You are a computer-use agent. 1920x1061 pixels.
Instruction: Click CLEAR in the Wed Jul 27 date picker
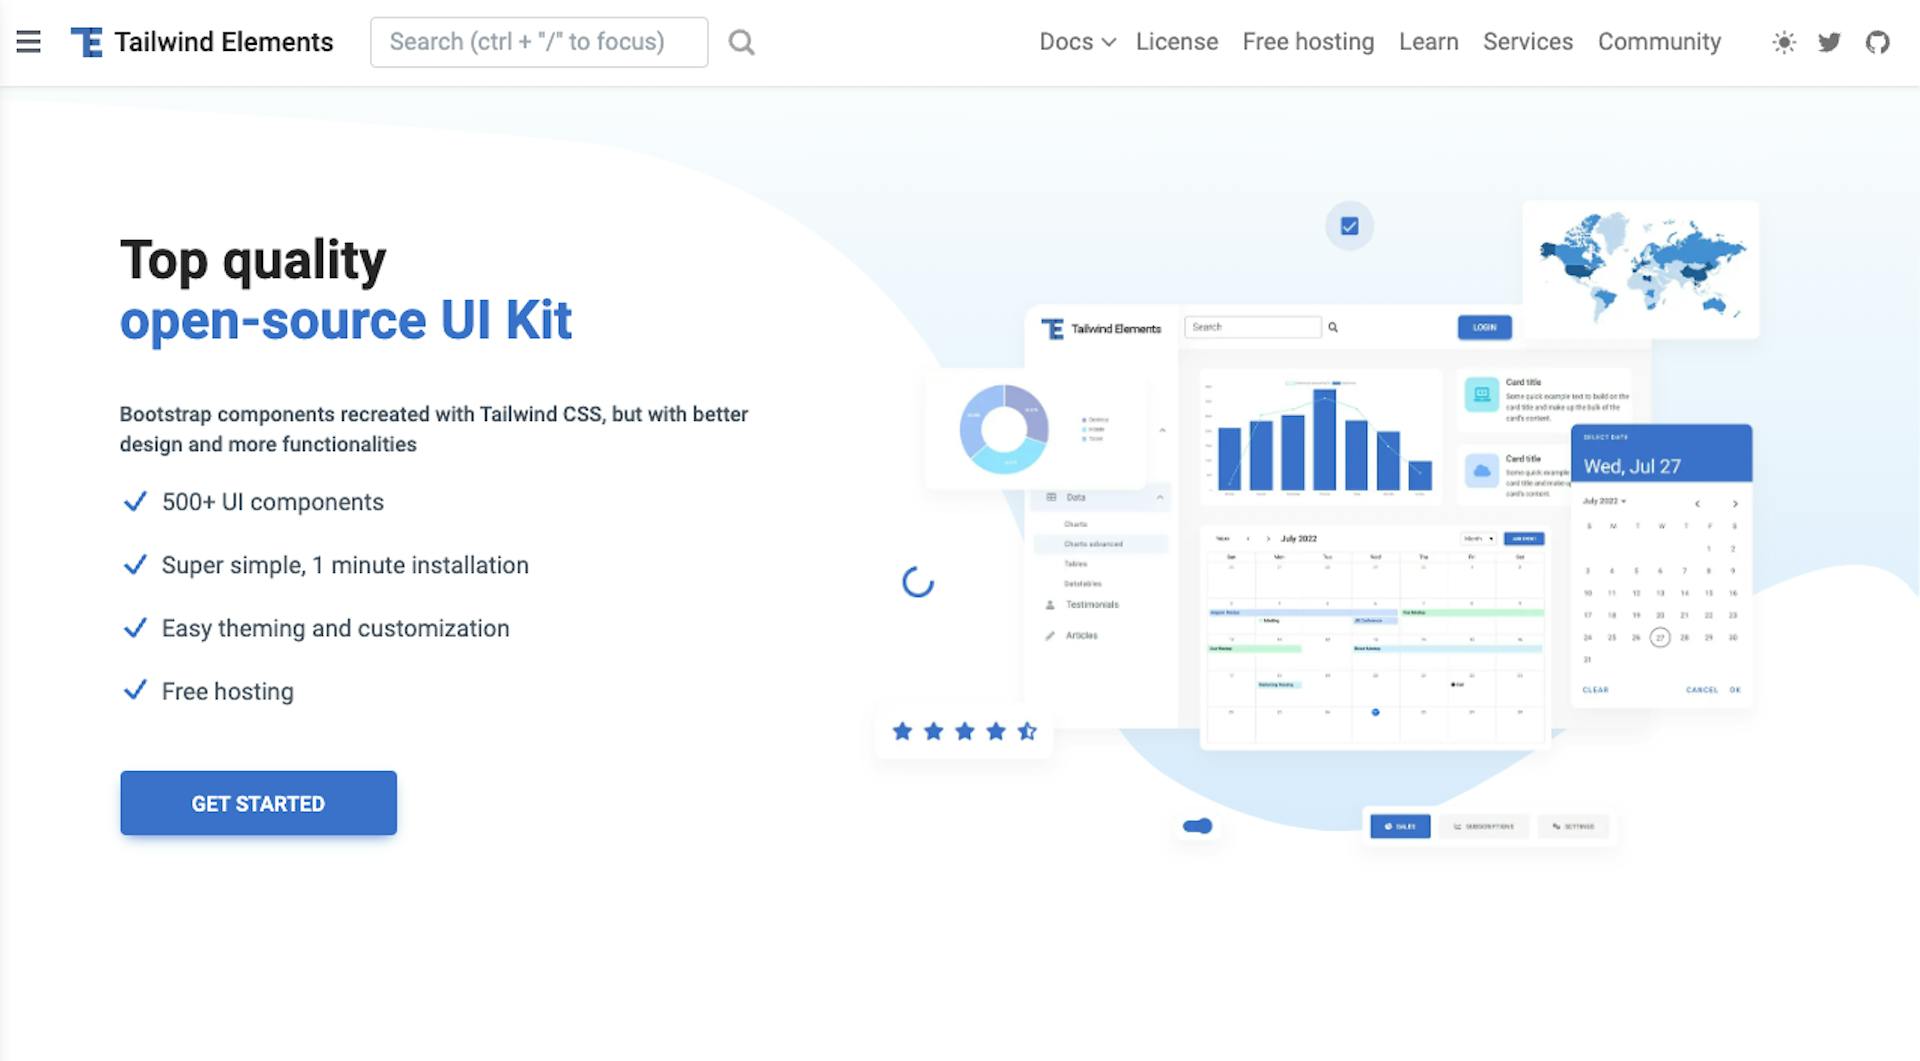[x=1596, y=689]
